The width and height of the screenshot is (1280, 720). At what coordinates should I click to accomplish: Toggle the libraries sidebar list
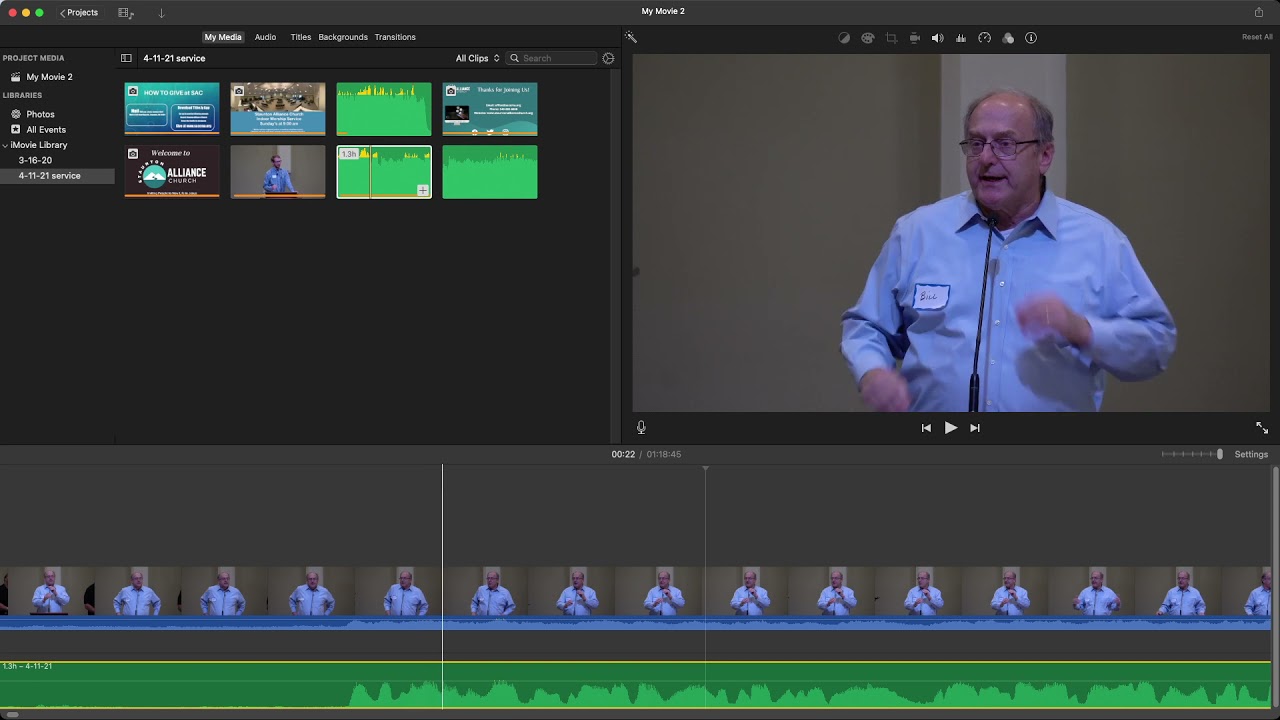126,58
